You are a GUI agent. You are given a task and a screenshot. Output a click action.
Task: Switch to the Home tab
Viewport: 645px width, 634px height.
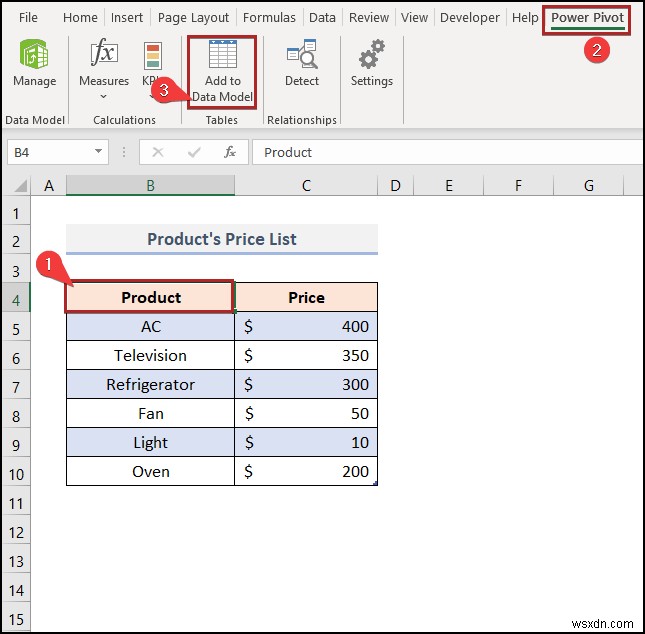(80, 18)
